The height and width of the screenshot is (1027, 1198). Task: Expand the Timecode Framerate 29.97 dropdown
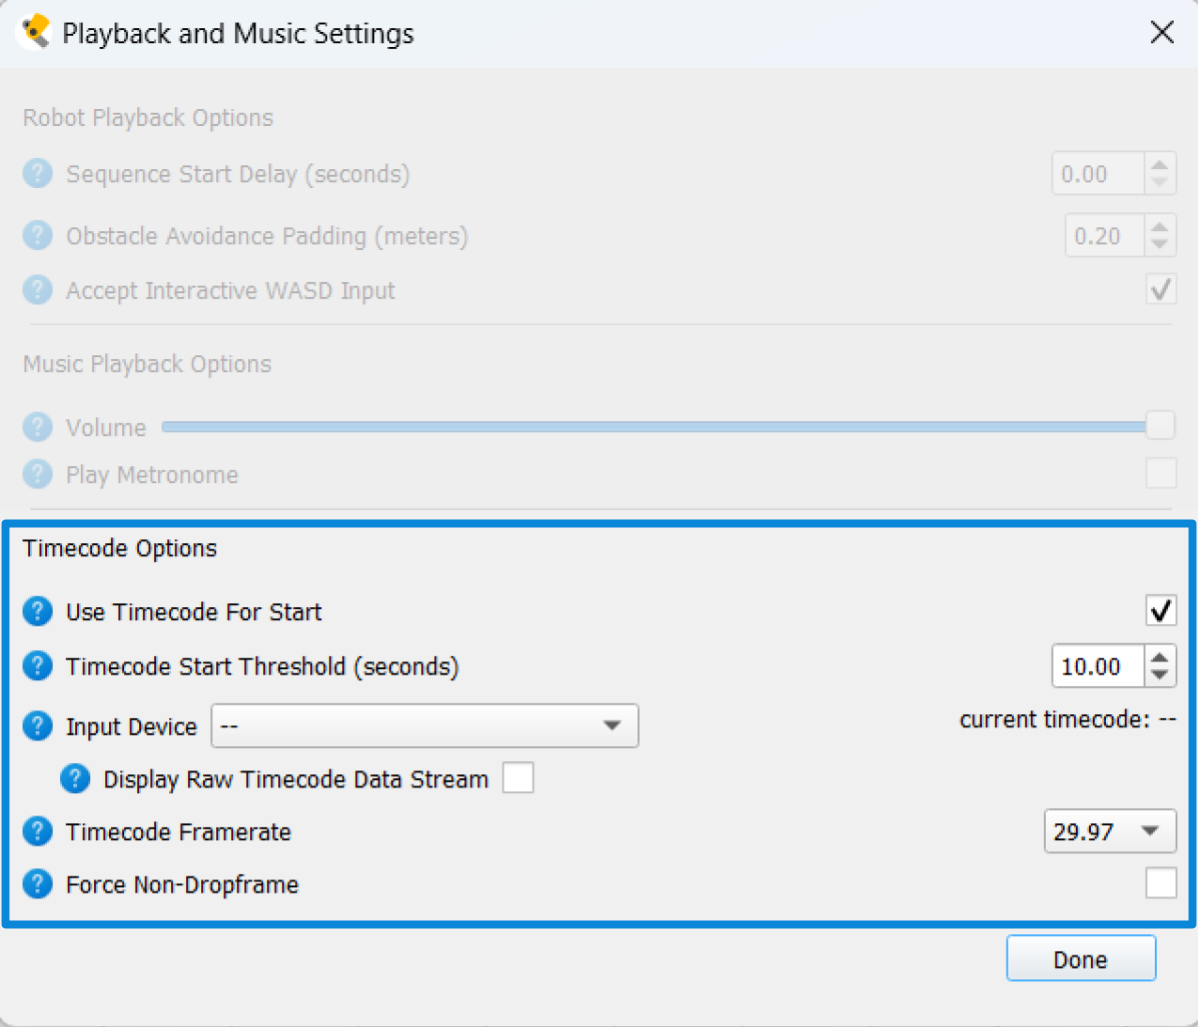point(1109,831)
